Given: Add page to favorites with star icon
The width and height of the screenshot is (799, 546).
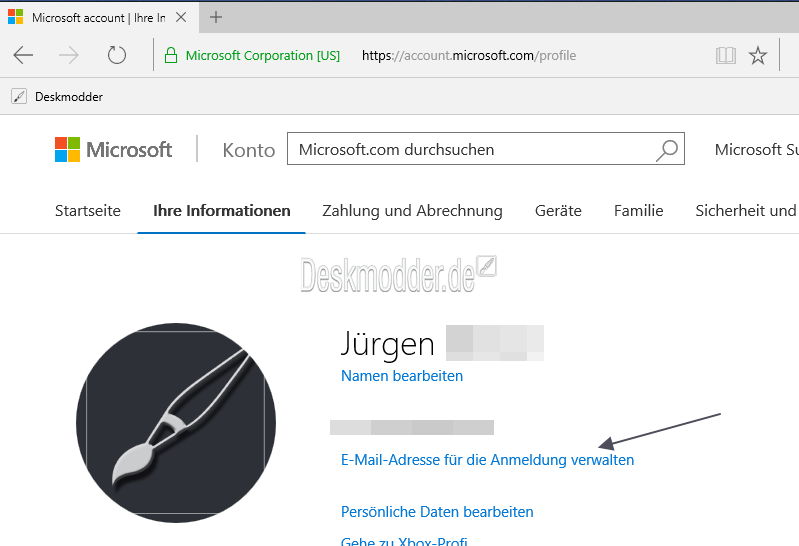Looking at the screenshot, I should [x=758, y=55].
